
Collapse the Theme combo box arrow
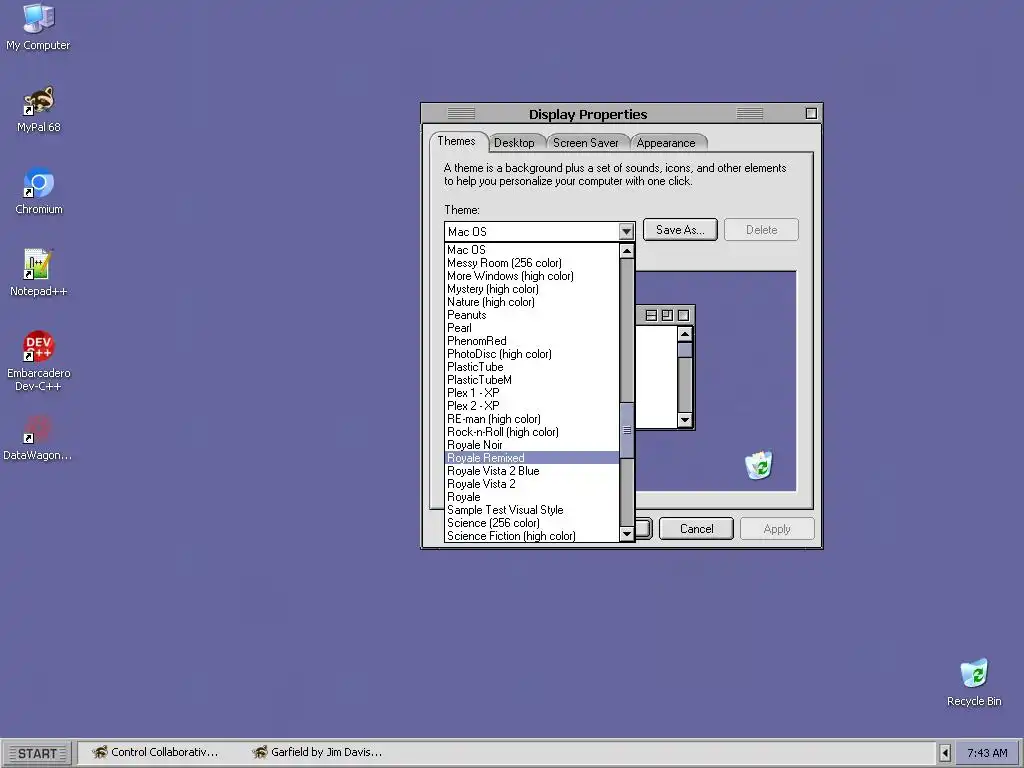[x=626, y=231]
